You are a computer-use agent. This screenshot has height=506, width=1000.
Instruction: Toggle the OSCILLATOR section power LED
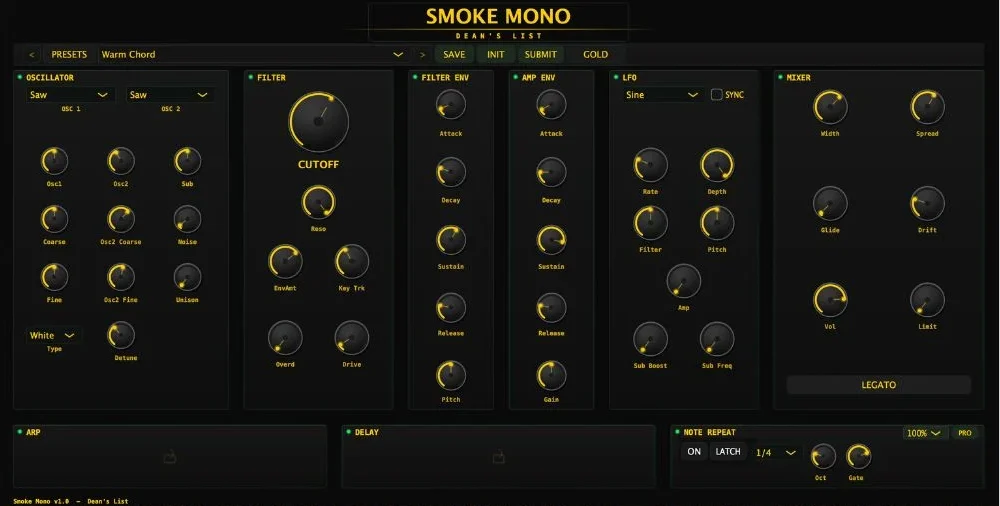pos(20,77)
